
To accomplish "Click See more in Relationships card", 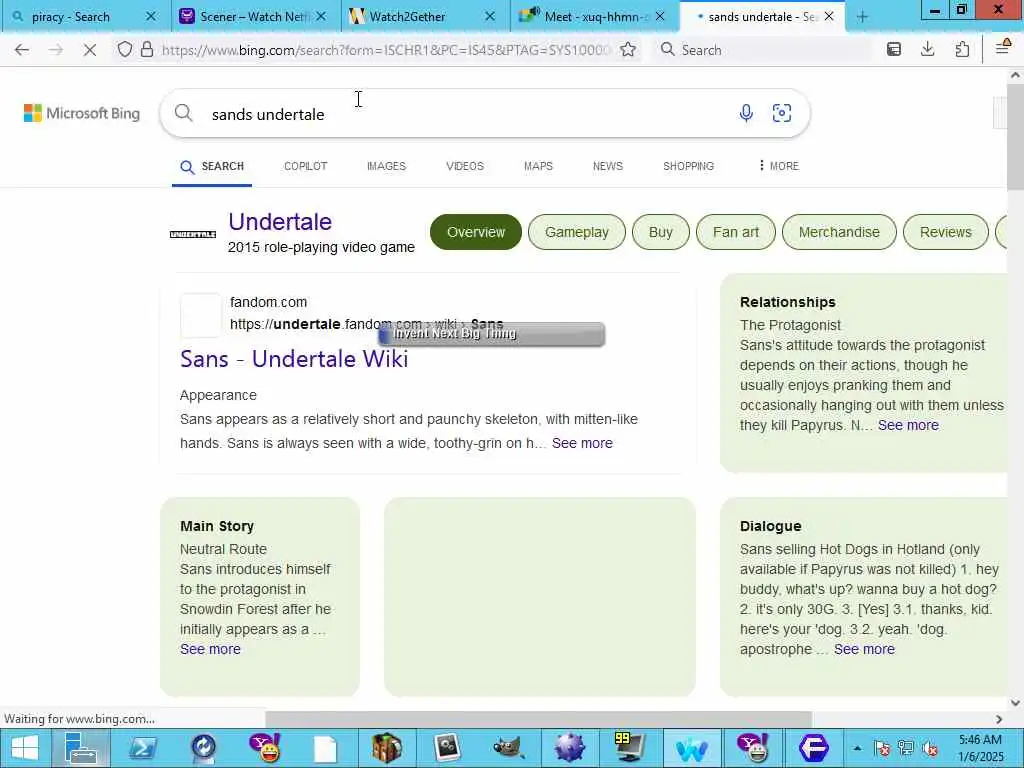I will click(x=908, y=425).
